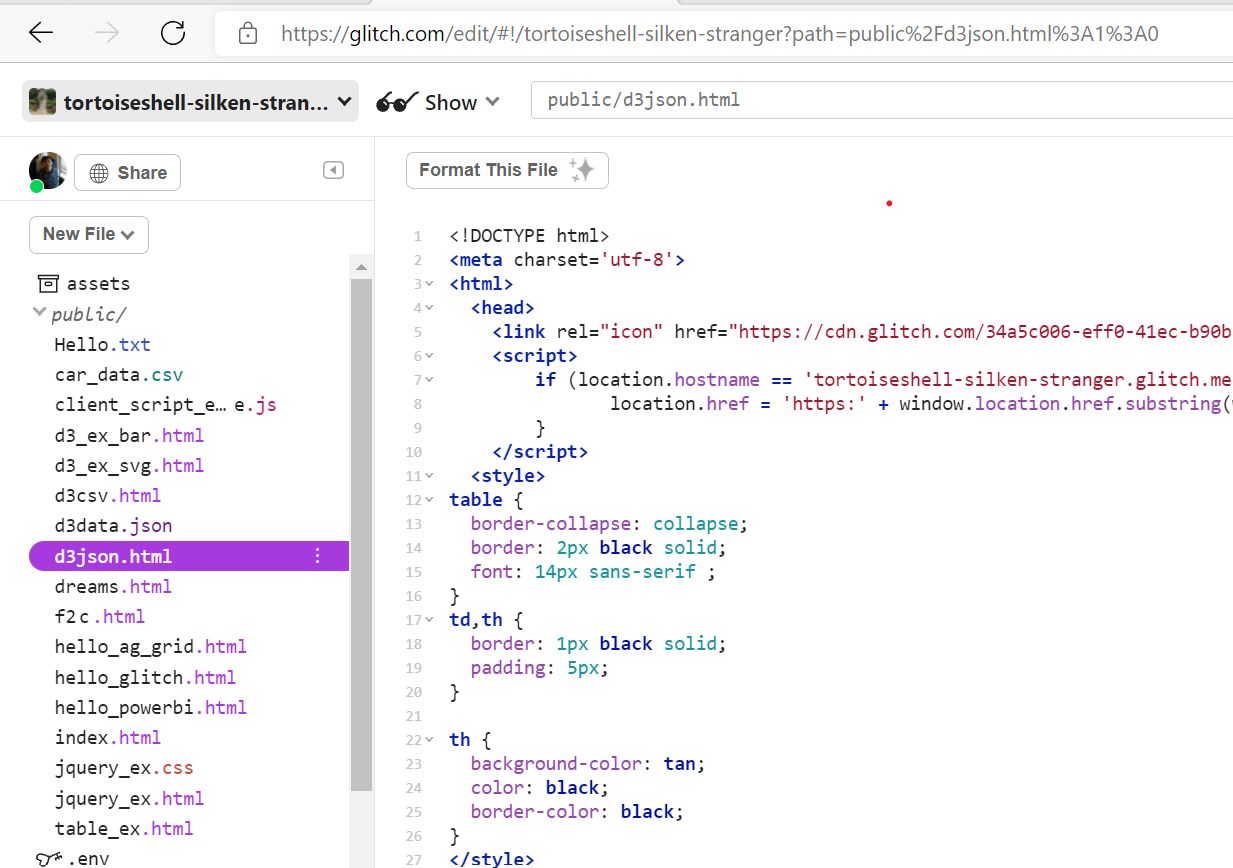
Task: Click the background-color: tan line
Action: click(588, 764)
